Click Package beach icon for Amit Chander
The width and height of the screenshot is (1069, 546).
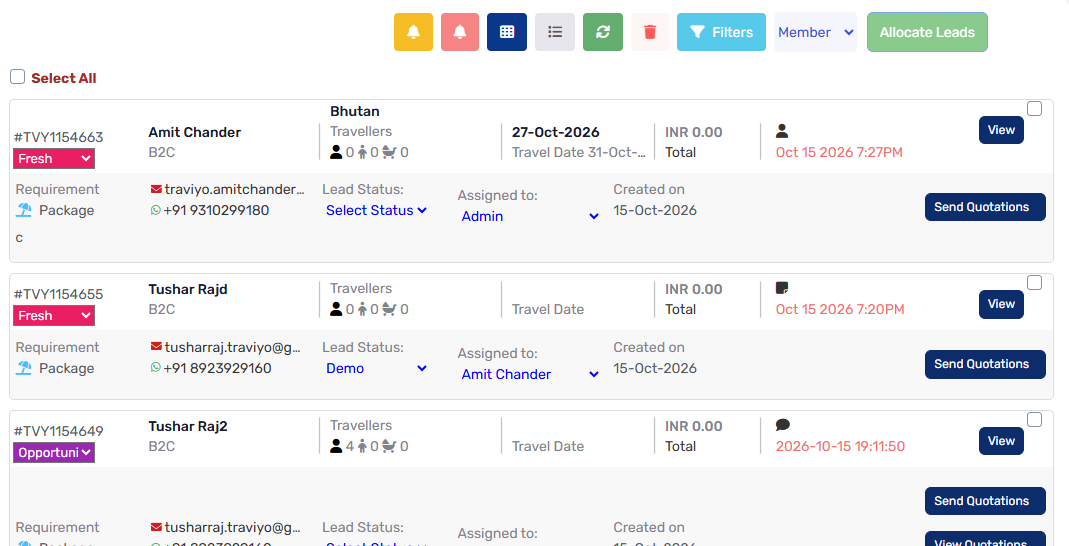(x=24, y=210)
